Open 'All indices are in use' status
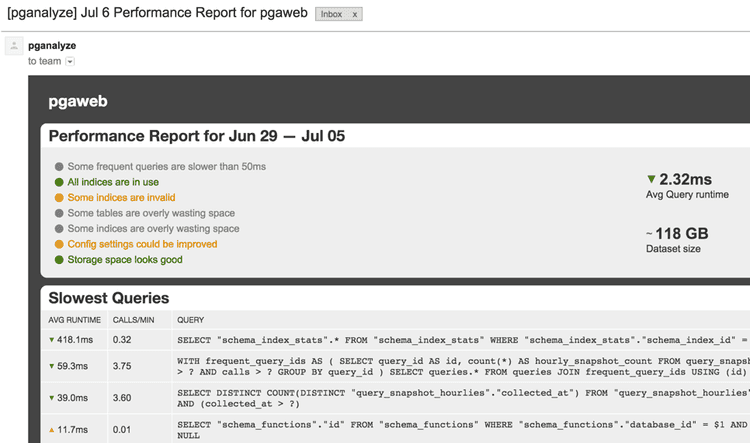Screen dimensions: 750x443 113,182
